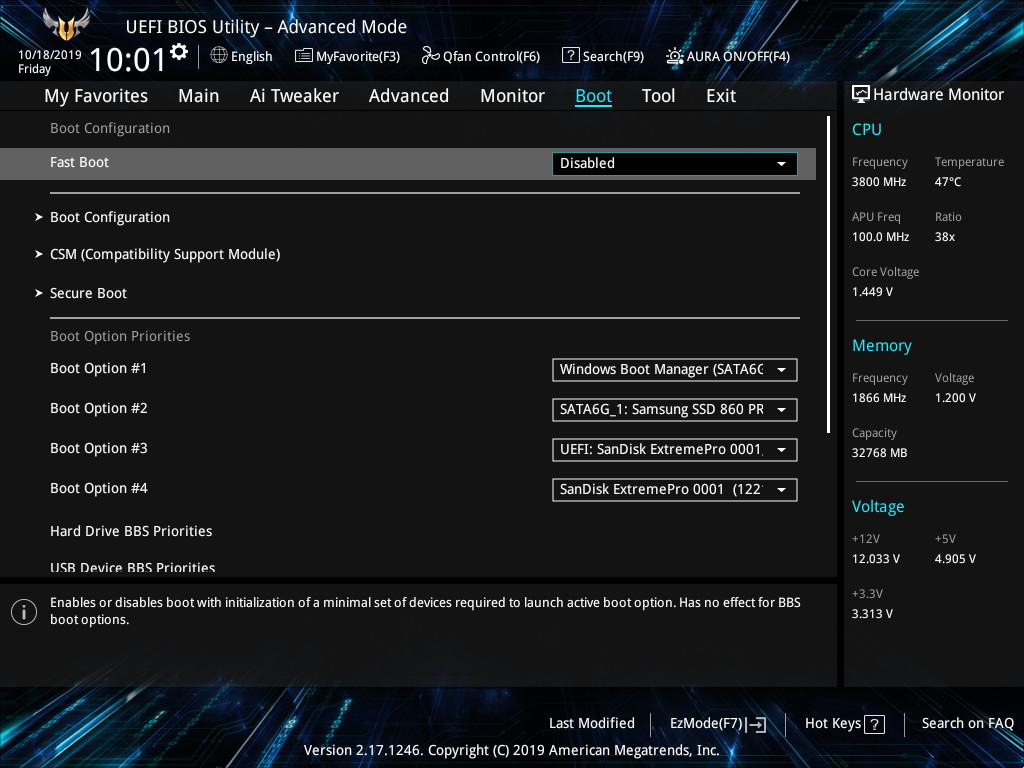Click the Boot Option Priorities heading
Screen dimensions: 1024x768
coord(120,336)
